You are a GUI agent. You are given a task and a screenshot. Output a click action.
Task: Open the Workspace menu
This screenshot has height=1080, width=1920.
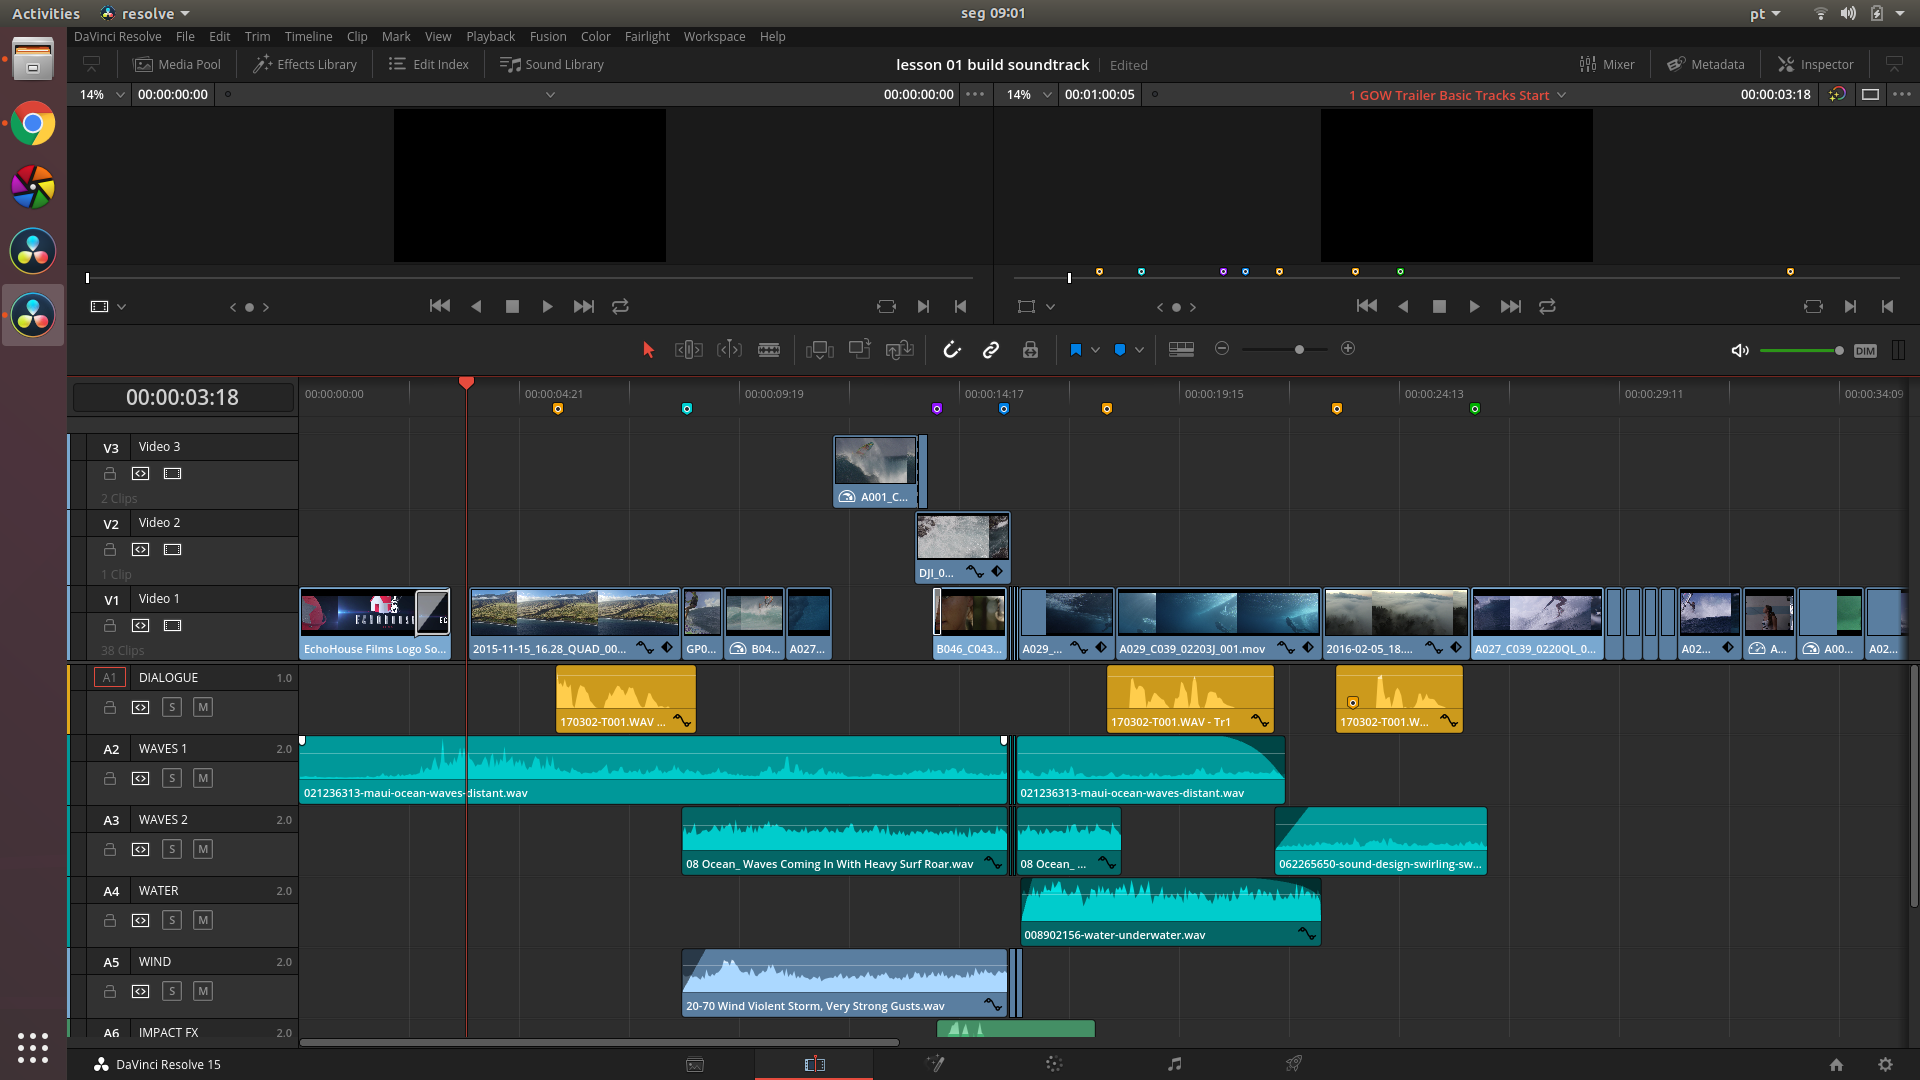(714, 36)
